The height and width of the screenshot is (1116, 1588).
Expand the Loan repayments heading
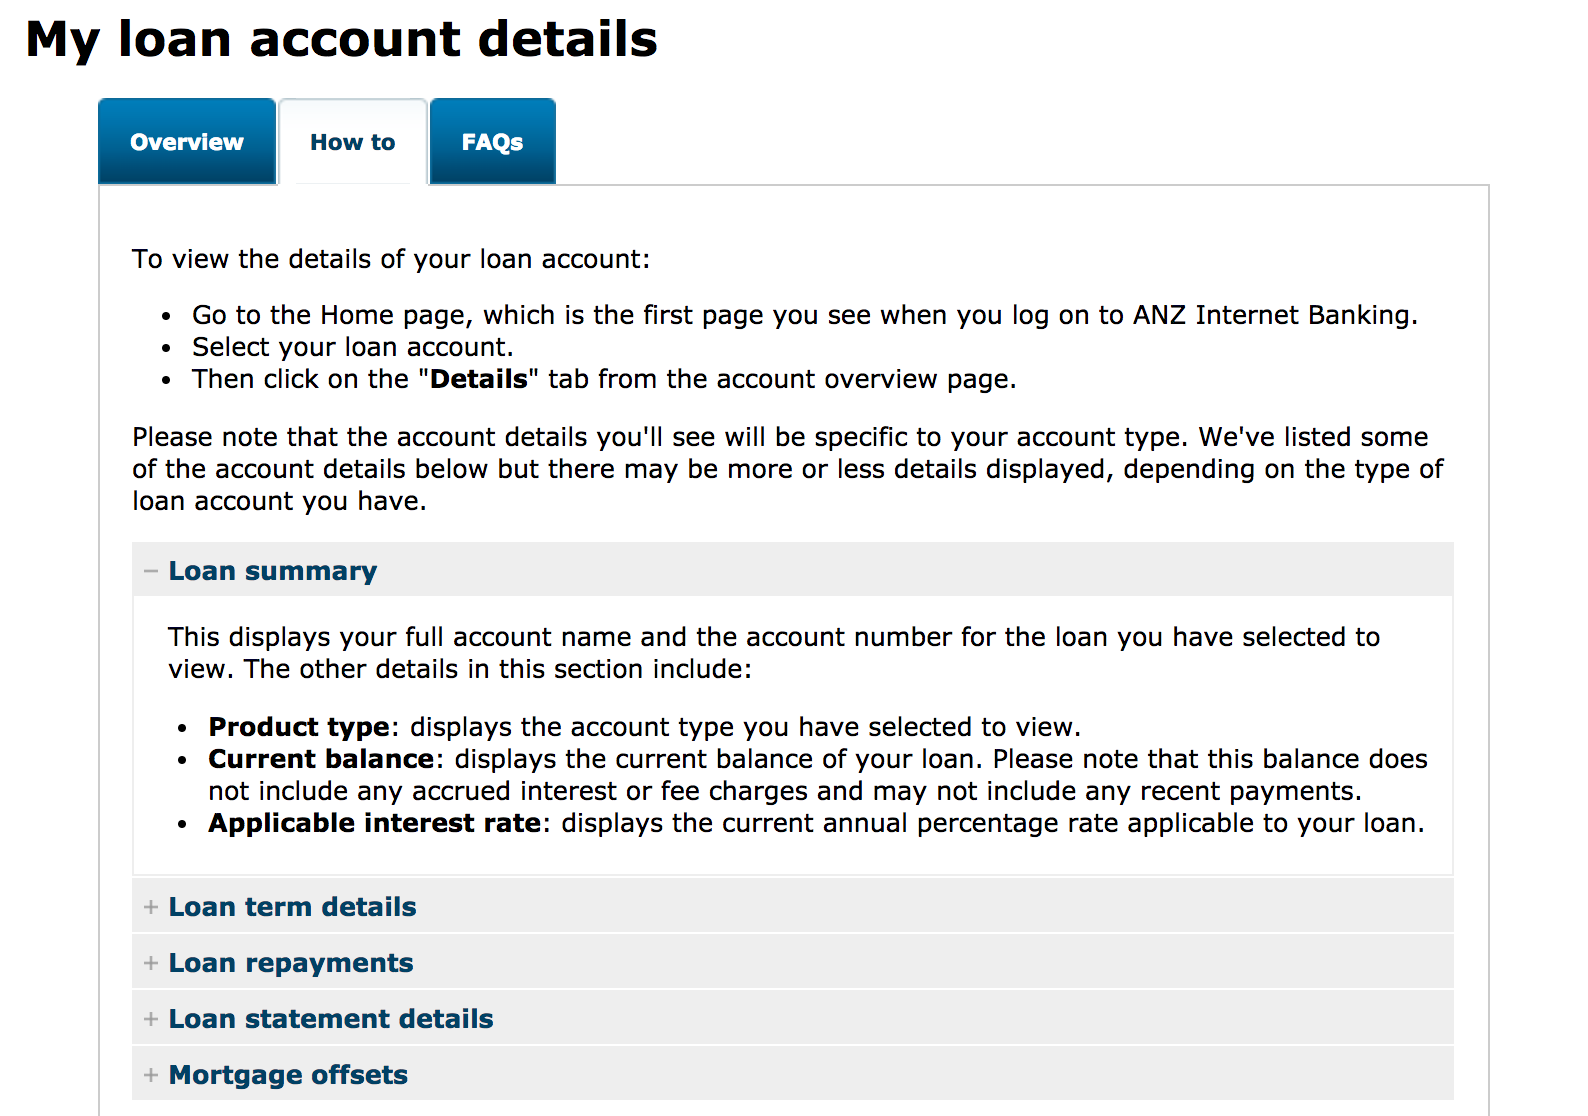[291, 963]
